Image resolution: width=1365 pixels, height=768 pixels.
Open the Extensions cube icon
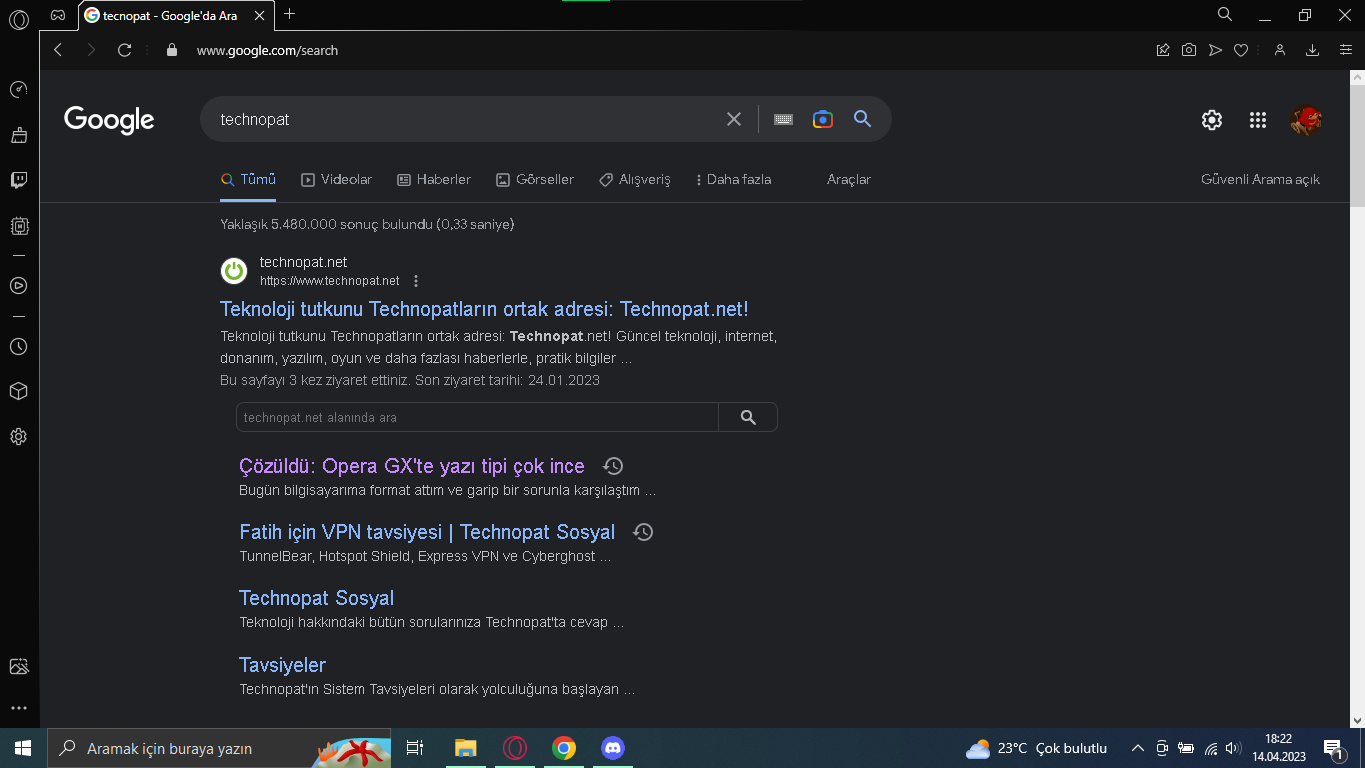click(x=18, y=391)
